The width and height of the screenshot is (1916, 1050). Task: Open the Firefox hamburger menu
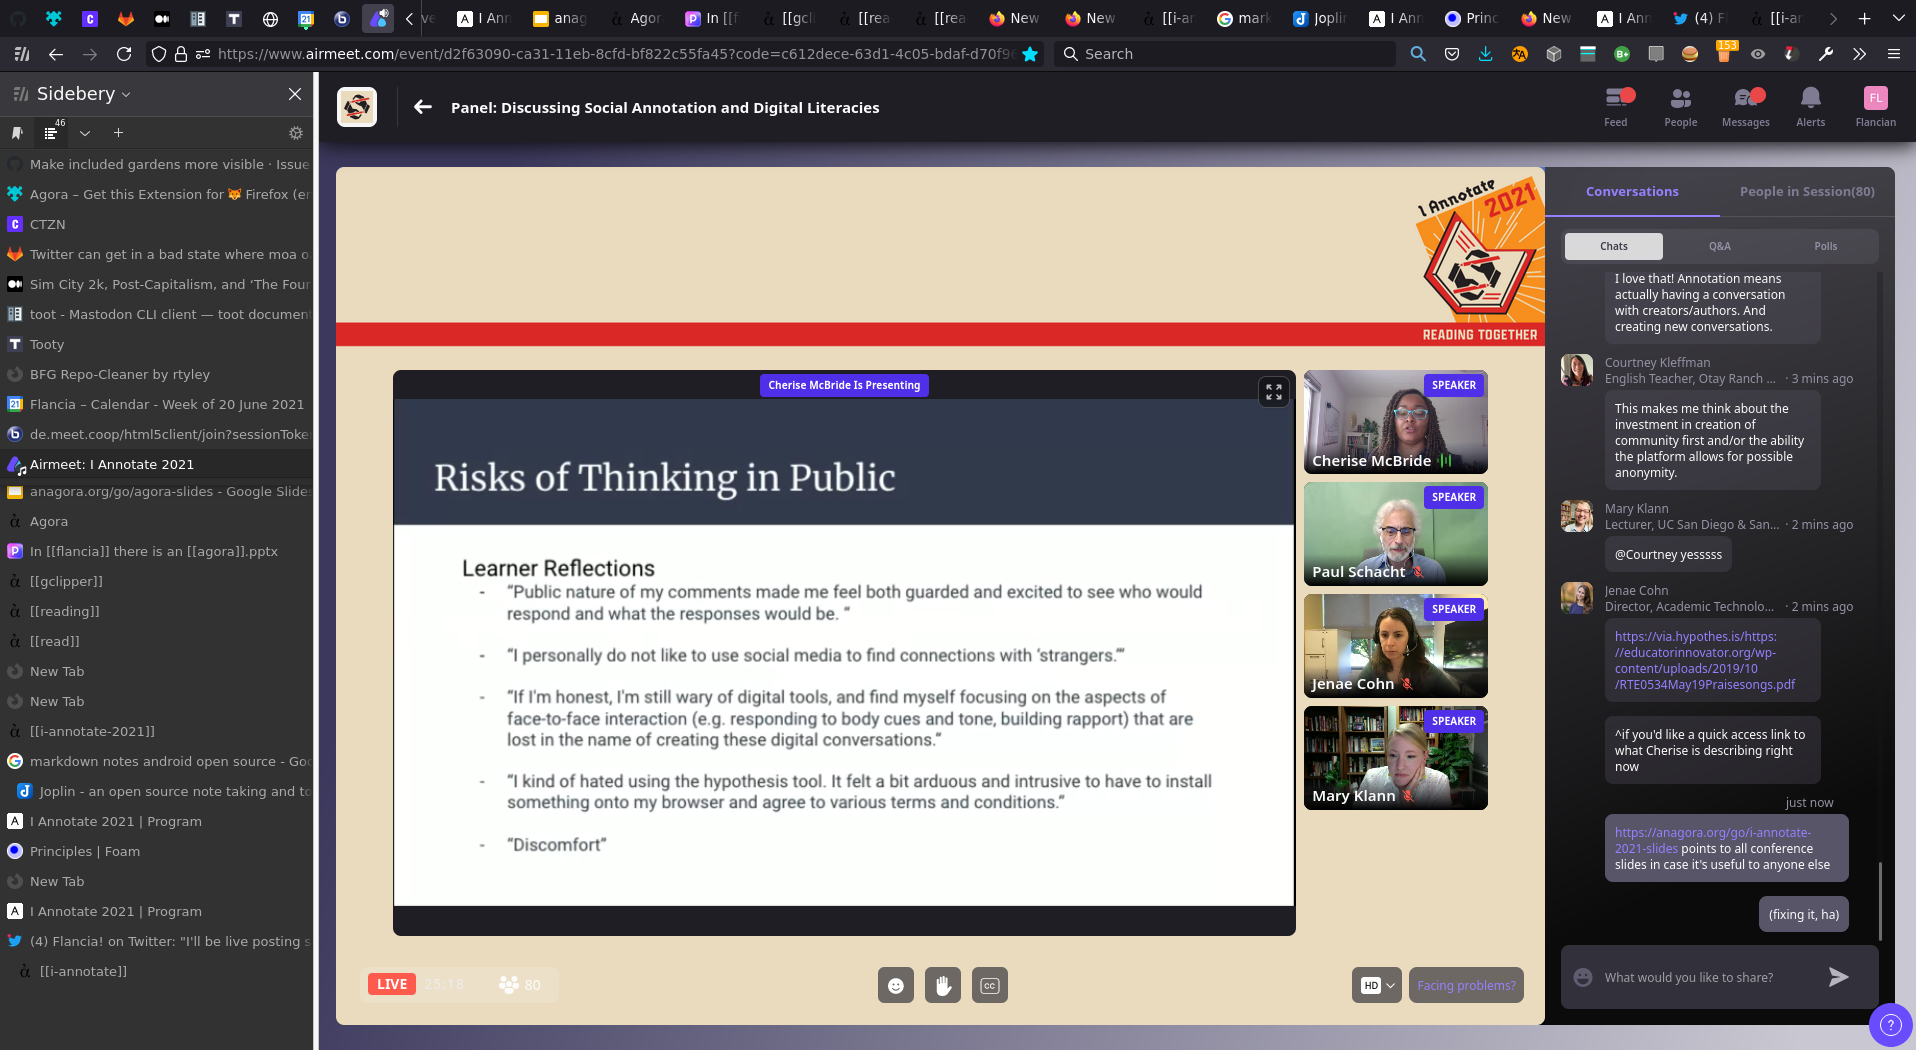pos(1893,54)
